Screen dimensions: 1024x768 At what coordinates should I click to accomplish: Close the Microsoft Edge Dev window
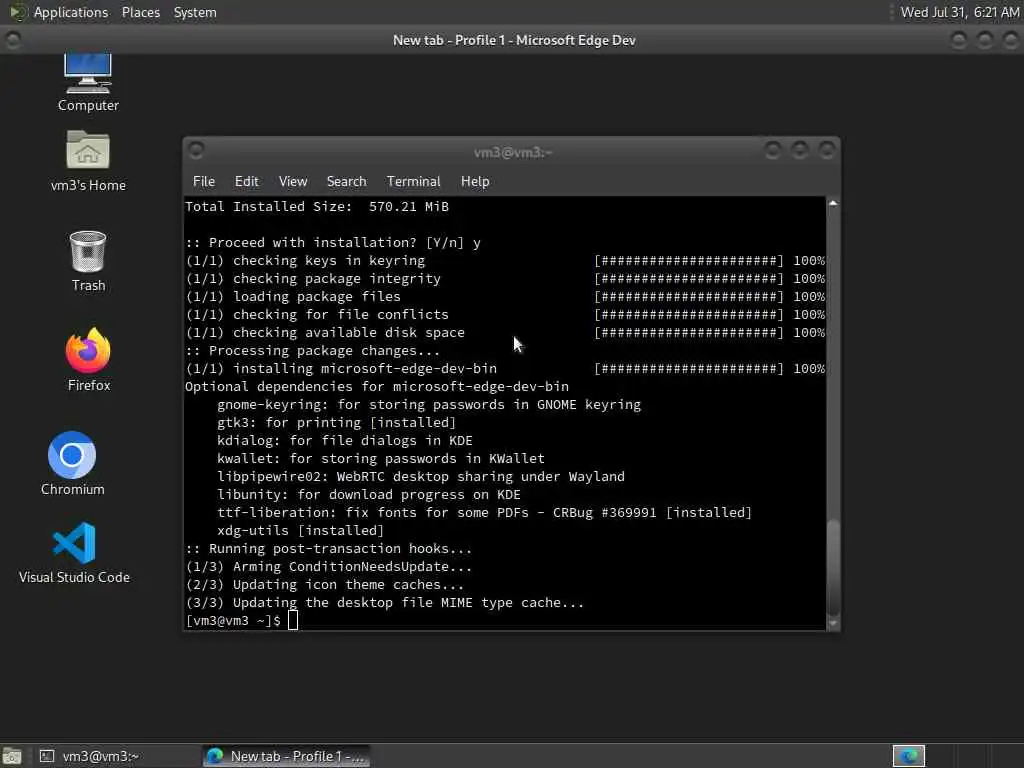(1011, 40)
